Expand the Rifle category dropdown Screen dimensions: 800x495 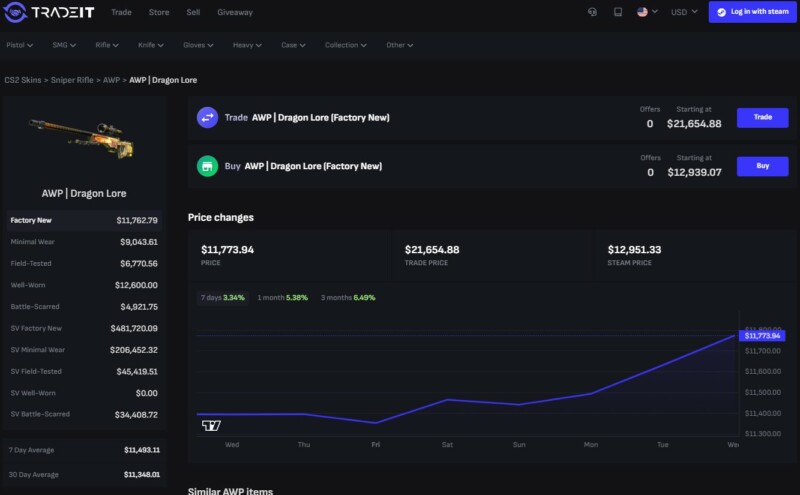pyautogui.click(x=107, y=45)
